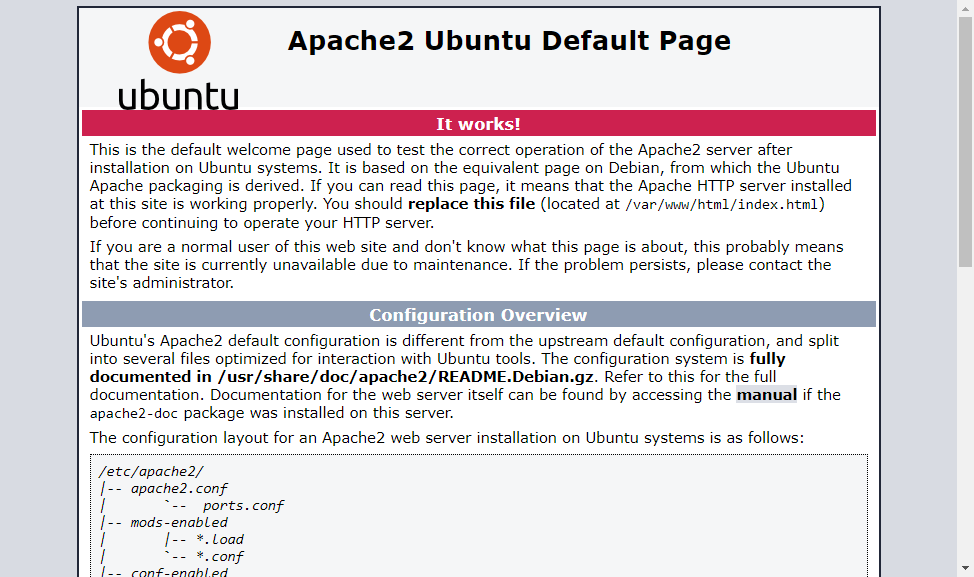Click the vertical scrollbar thumb
Screen dimensions: 974x577
[965, 142]
